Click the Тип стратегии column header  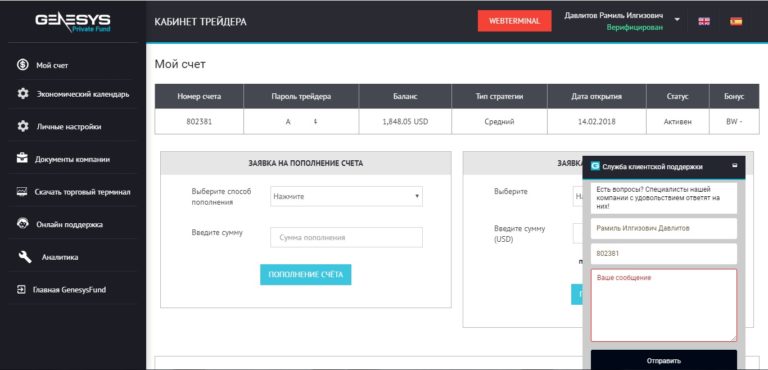pos(499,97)
